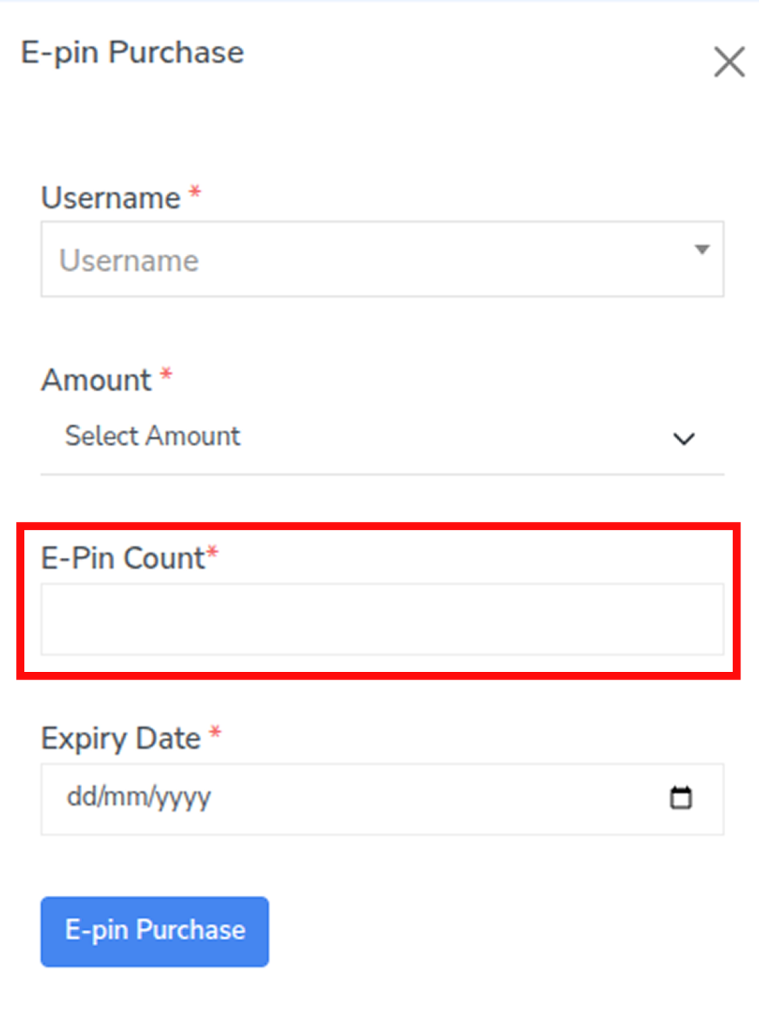
Task: Expand the Select Amount chevron
Action: click(x=684, y=438)
